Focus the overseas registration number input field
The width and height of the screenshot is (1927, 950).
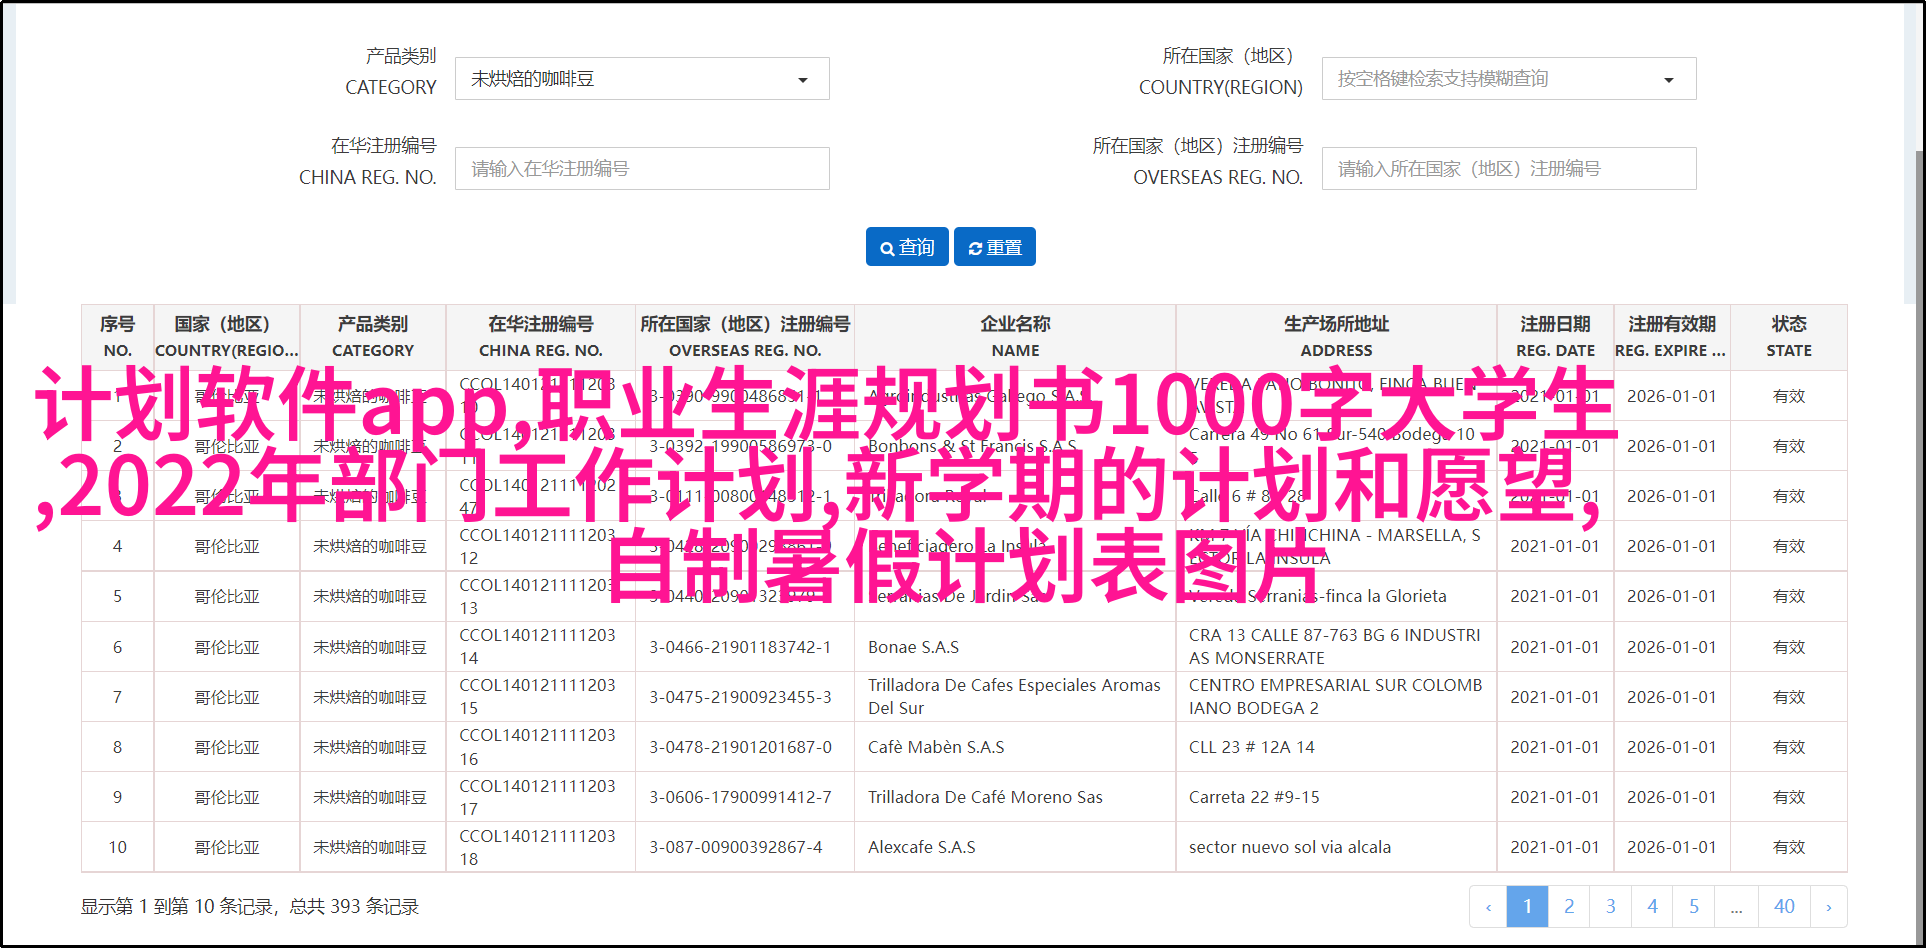[x=1508, y=169]
